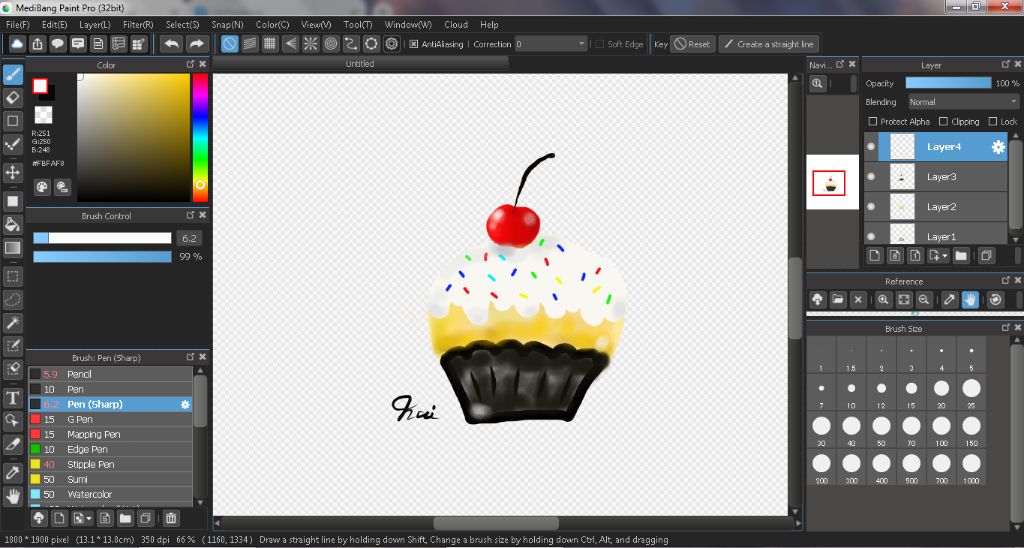This screenshot has height=548, width=1024.
Task: Select the Watercolor brush
Action: click(x=110, y=494)
